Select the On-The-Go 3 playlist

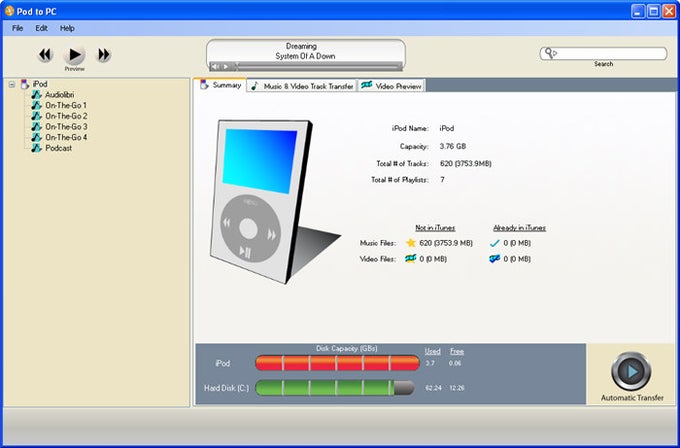pyautogui.click(x=66, y=127)
